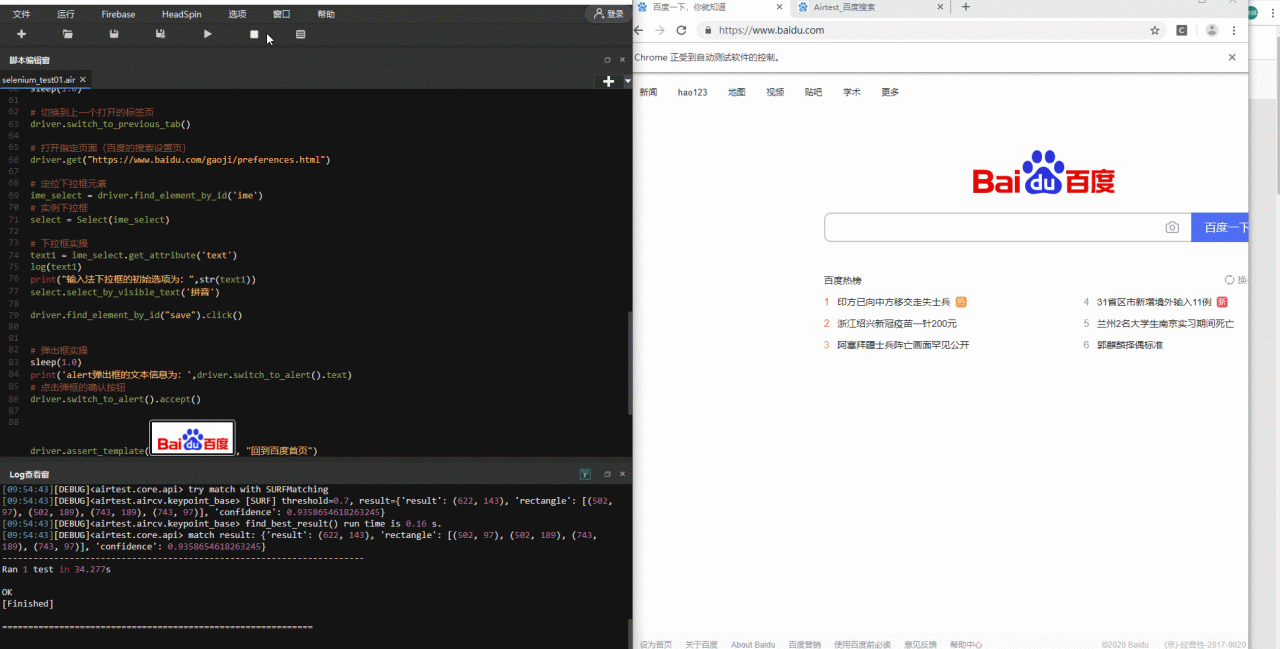Save the script with the floppy disk icon
Screen dimensions: 1280x649
114,34
